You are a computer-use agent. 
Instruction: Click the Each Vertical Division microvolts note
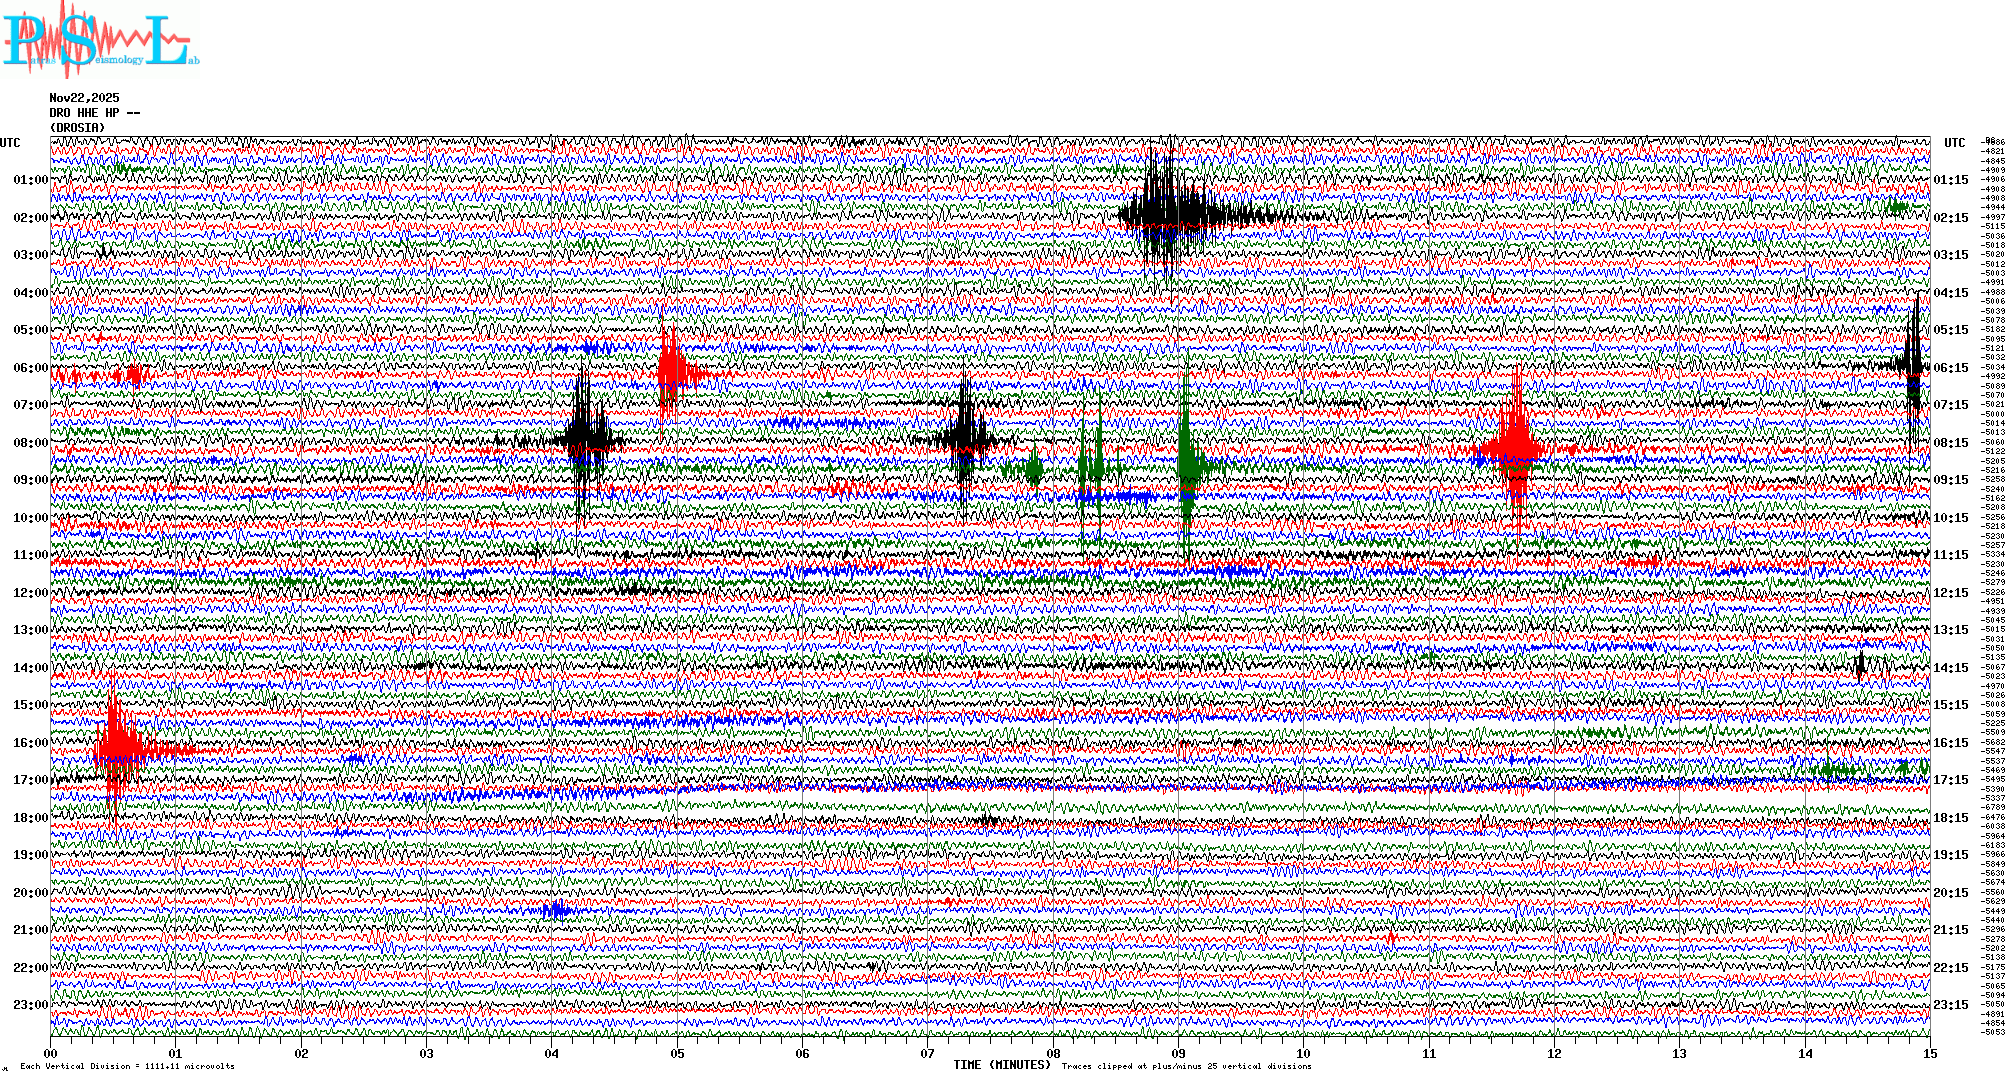coord(127,1066)
